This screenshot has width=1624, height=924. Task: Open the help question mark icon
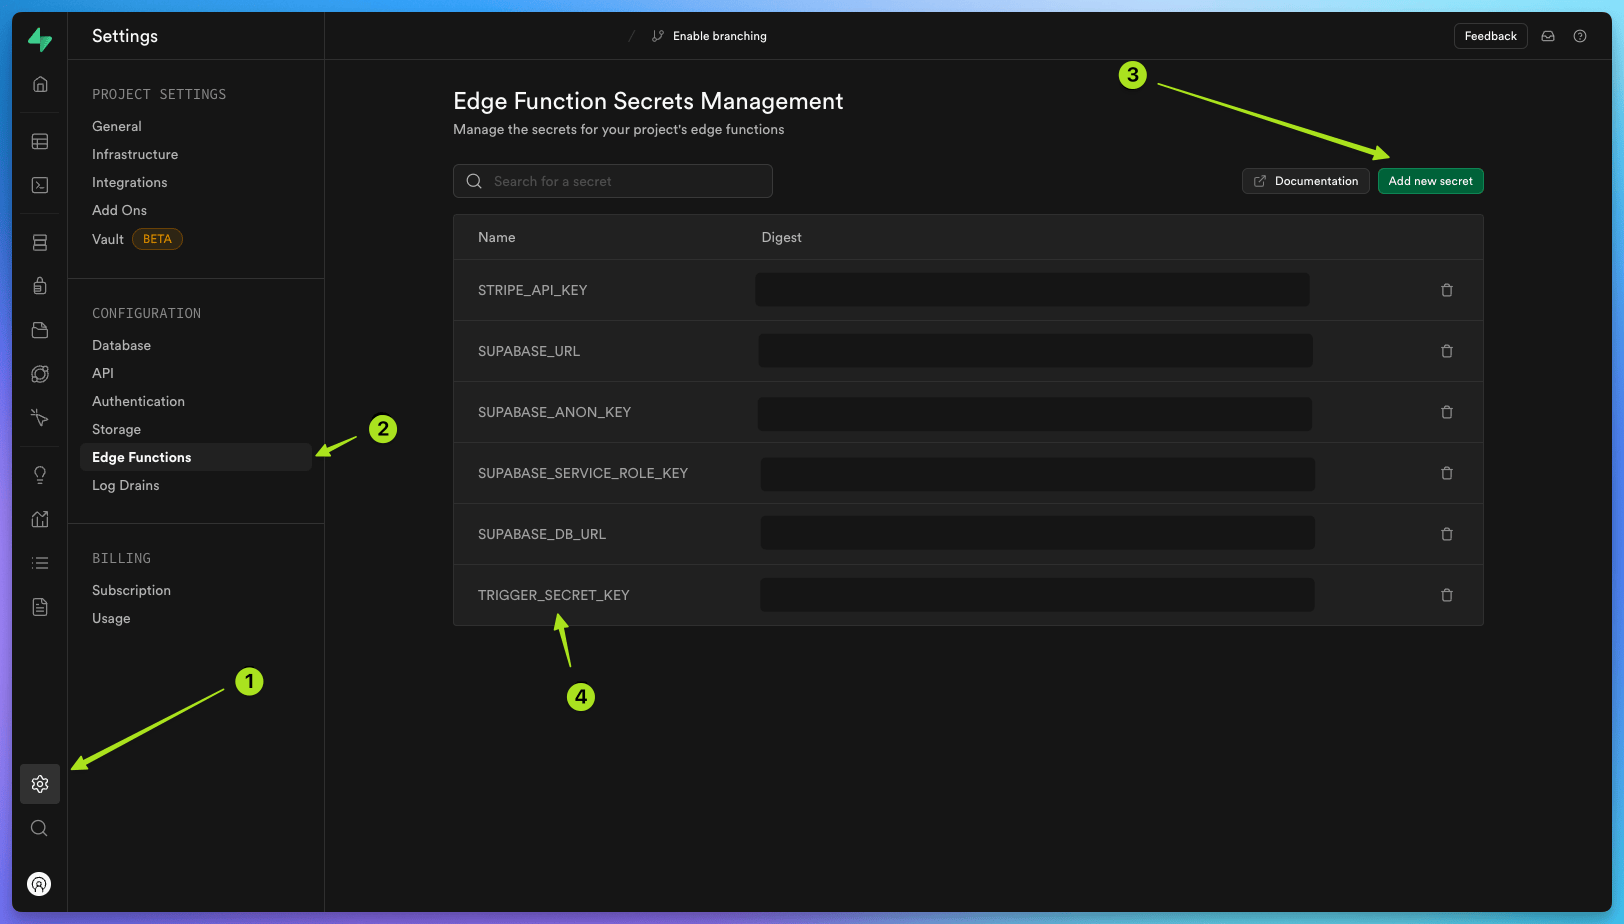click(x=1580, y=36)
